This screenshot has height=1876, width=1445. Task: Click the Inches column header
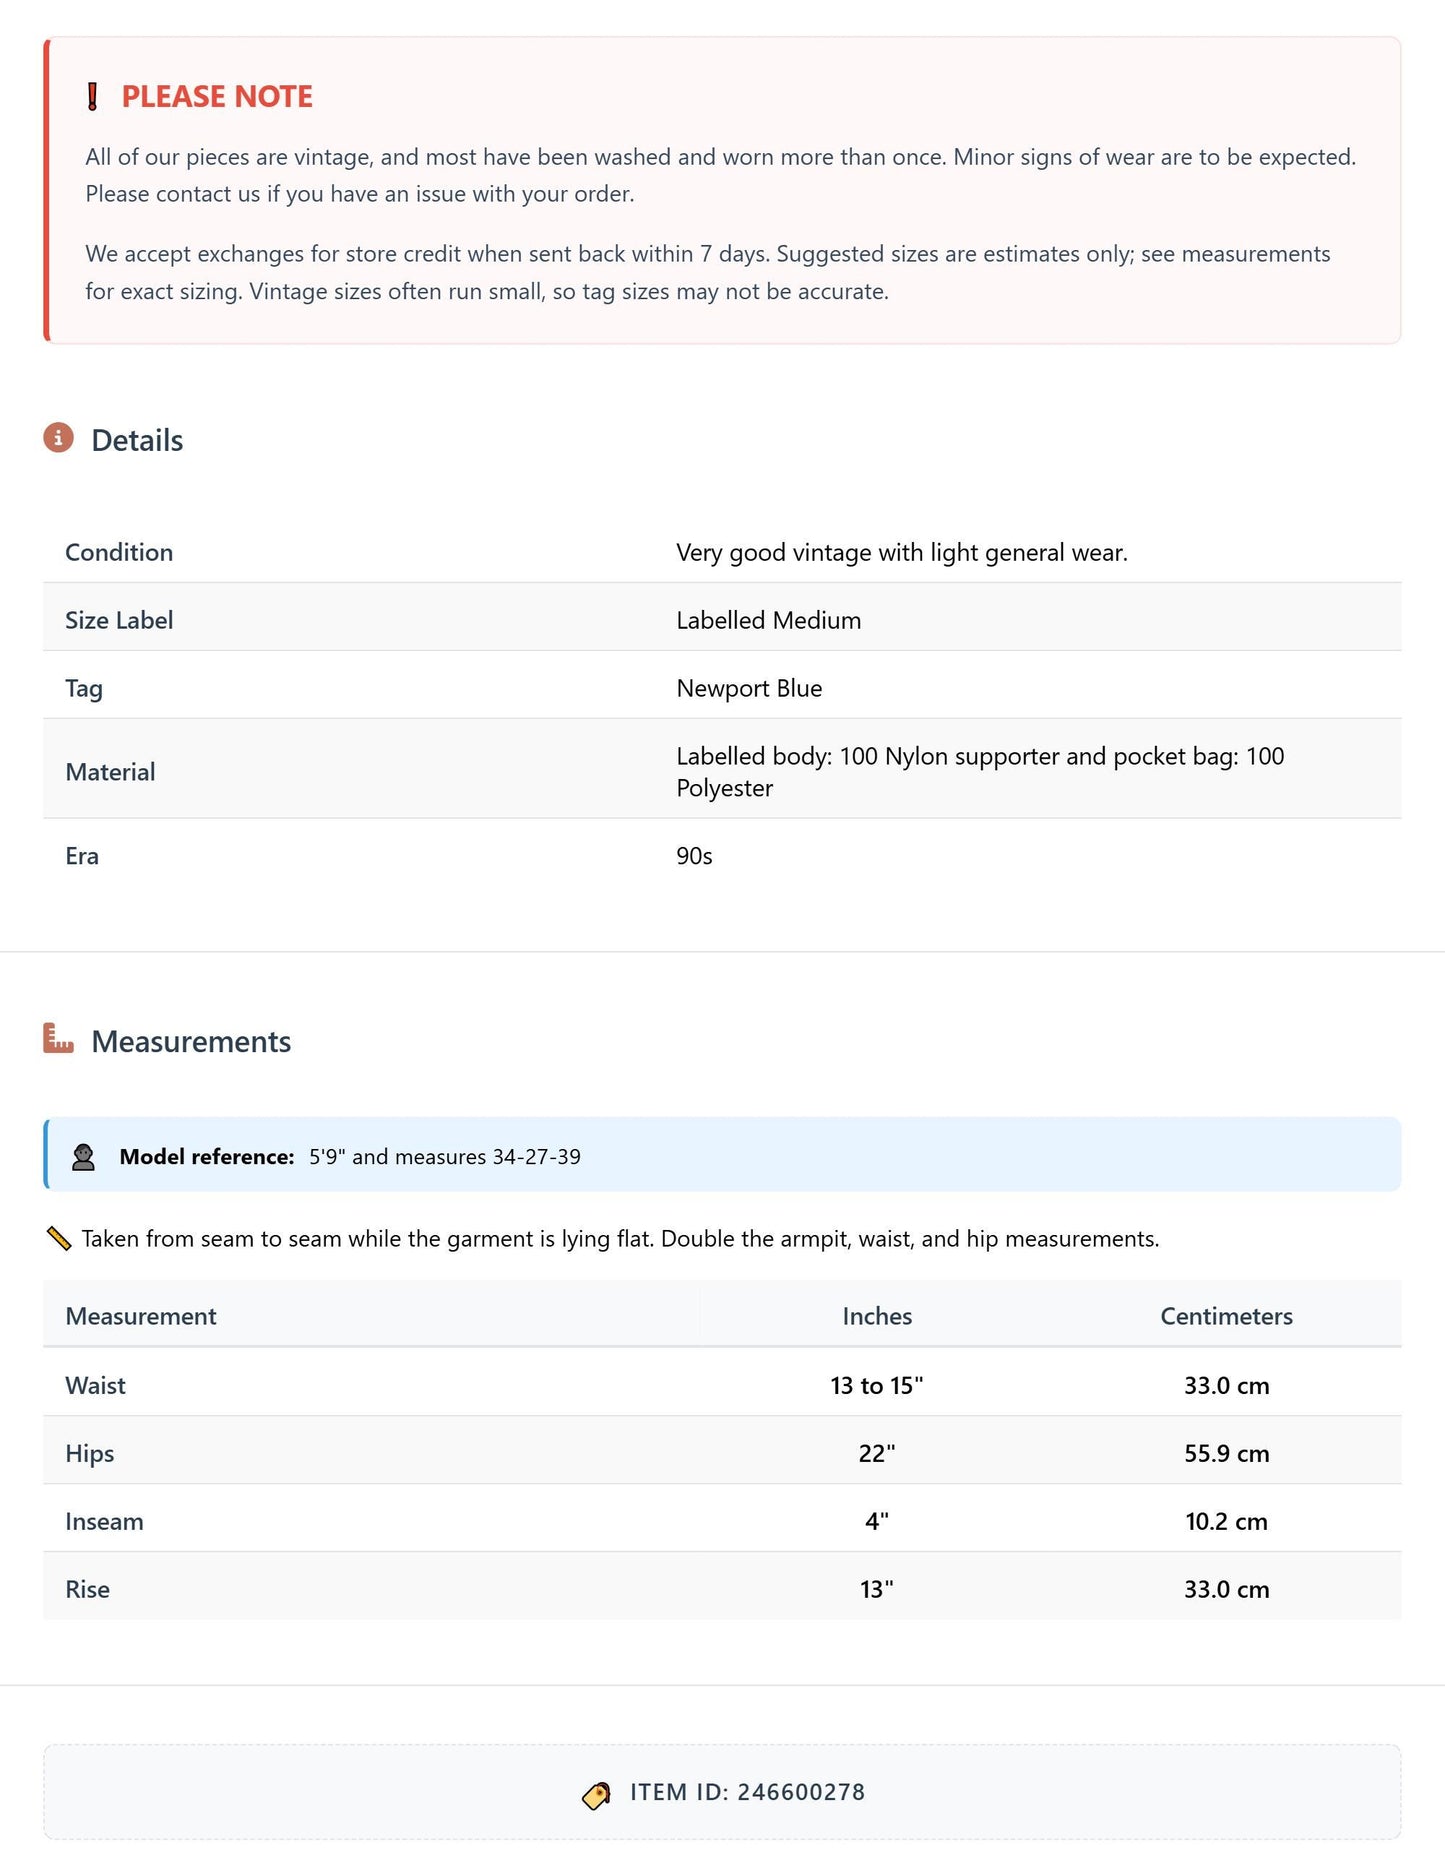[877, 1316]
